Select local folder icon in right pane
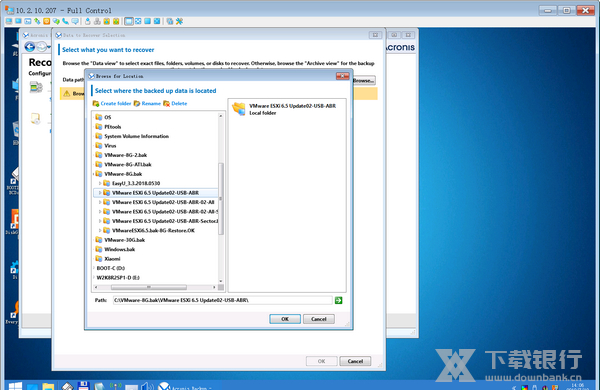The width and height of the screenshot is (600, 390). (x=239, y=109)
